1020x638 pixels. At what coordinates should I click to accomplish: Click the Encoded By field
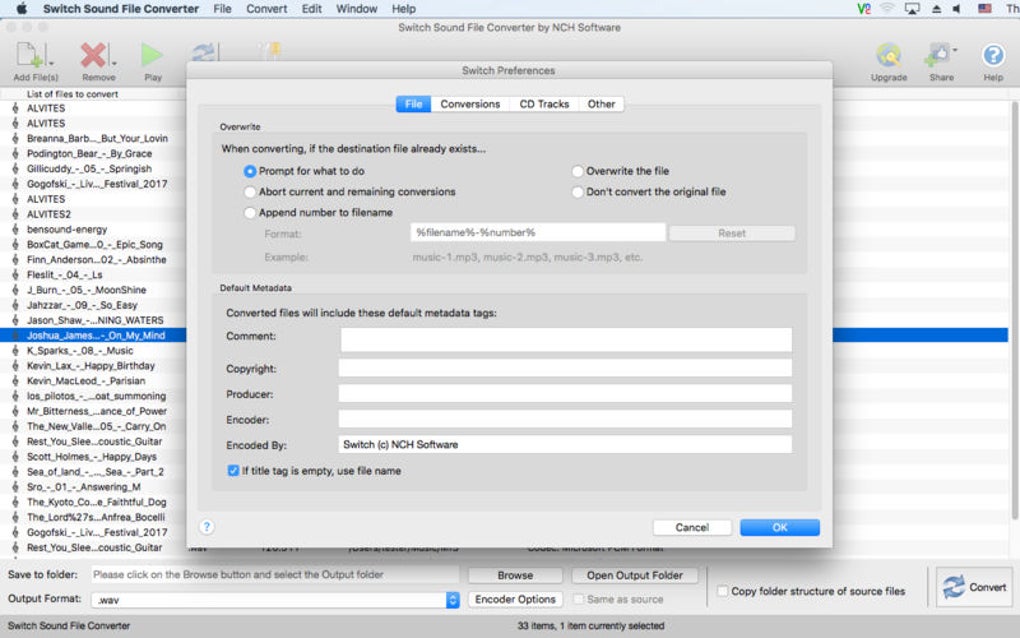[x=565, y=444]
